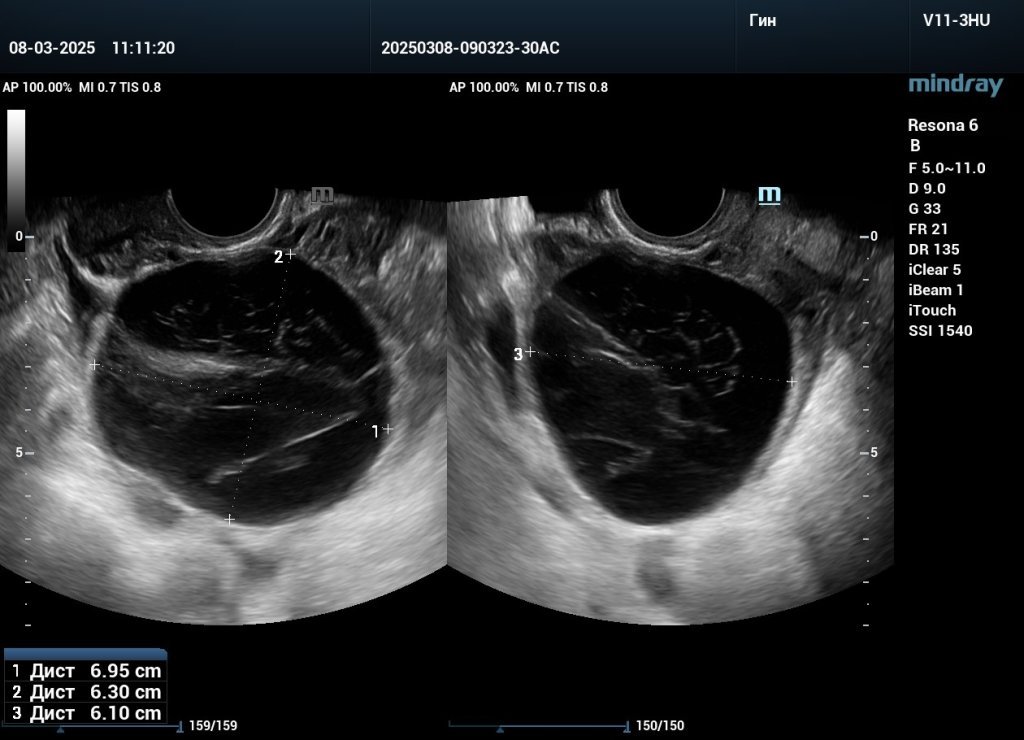
Task: Click the 159/159 cine loop slider
Action: tap(91, 726)
